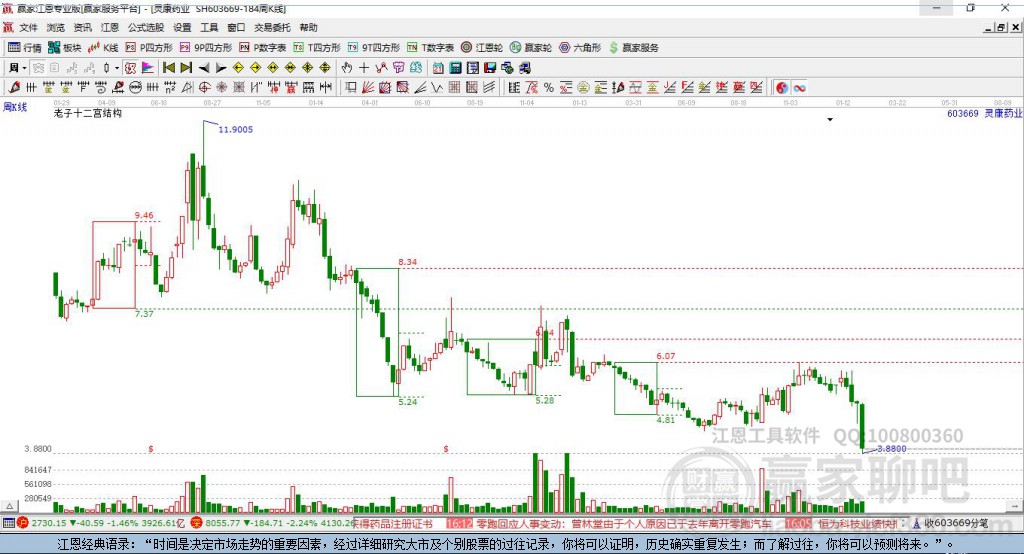
Task: Click the 沪 index indicator in status bar
Action: pos(23,523)
